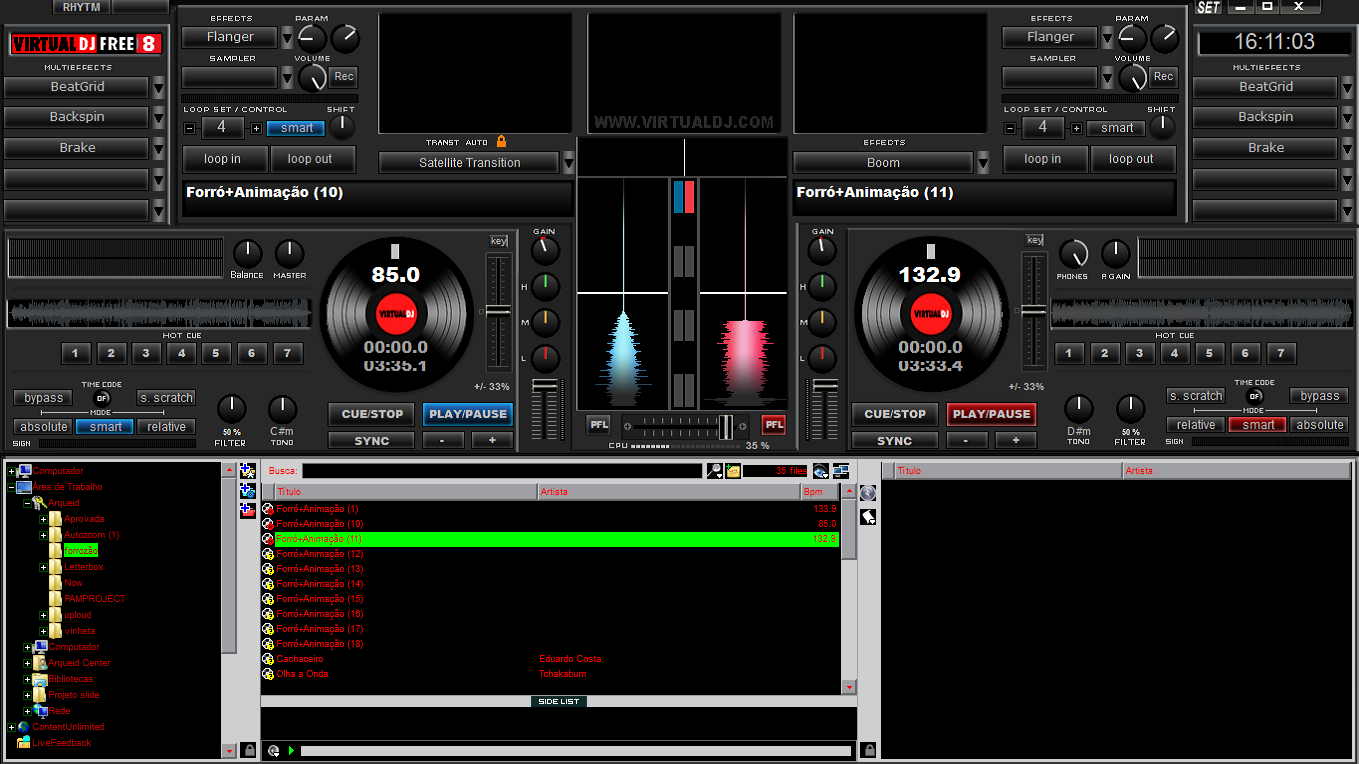This screenshot has height=764, width=1359.
Task: Expand the Aprovada folder
Action: [x=43, y=519]
